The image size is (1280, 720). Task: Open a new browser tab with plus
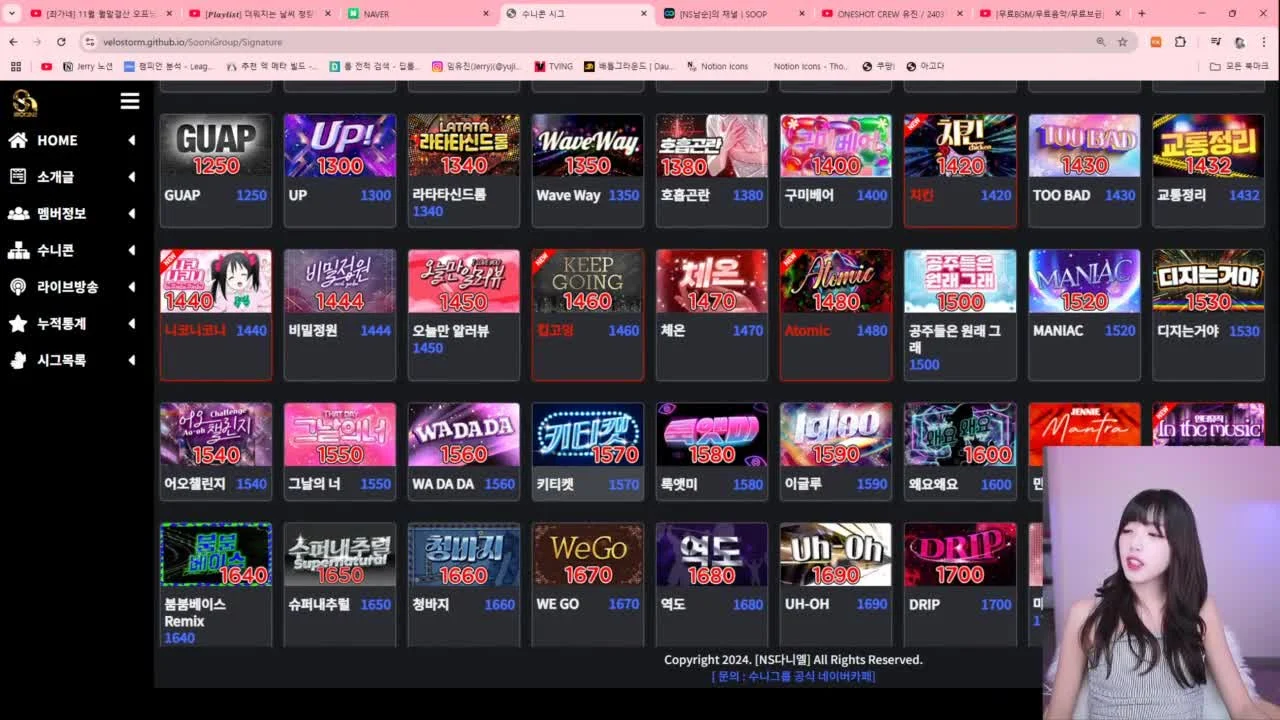tap(1141, 14)
